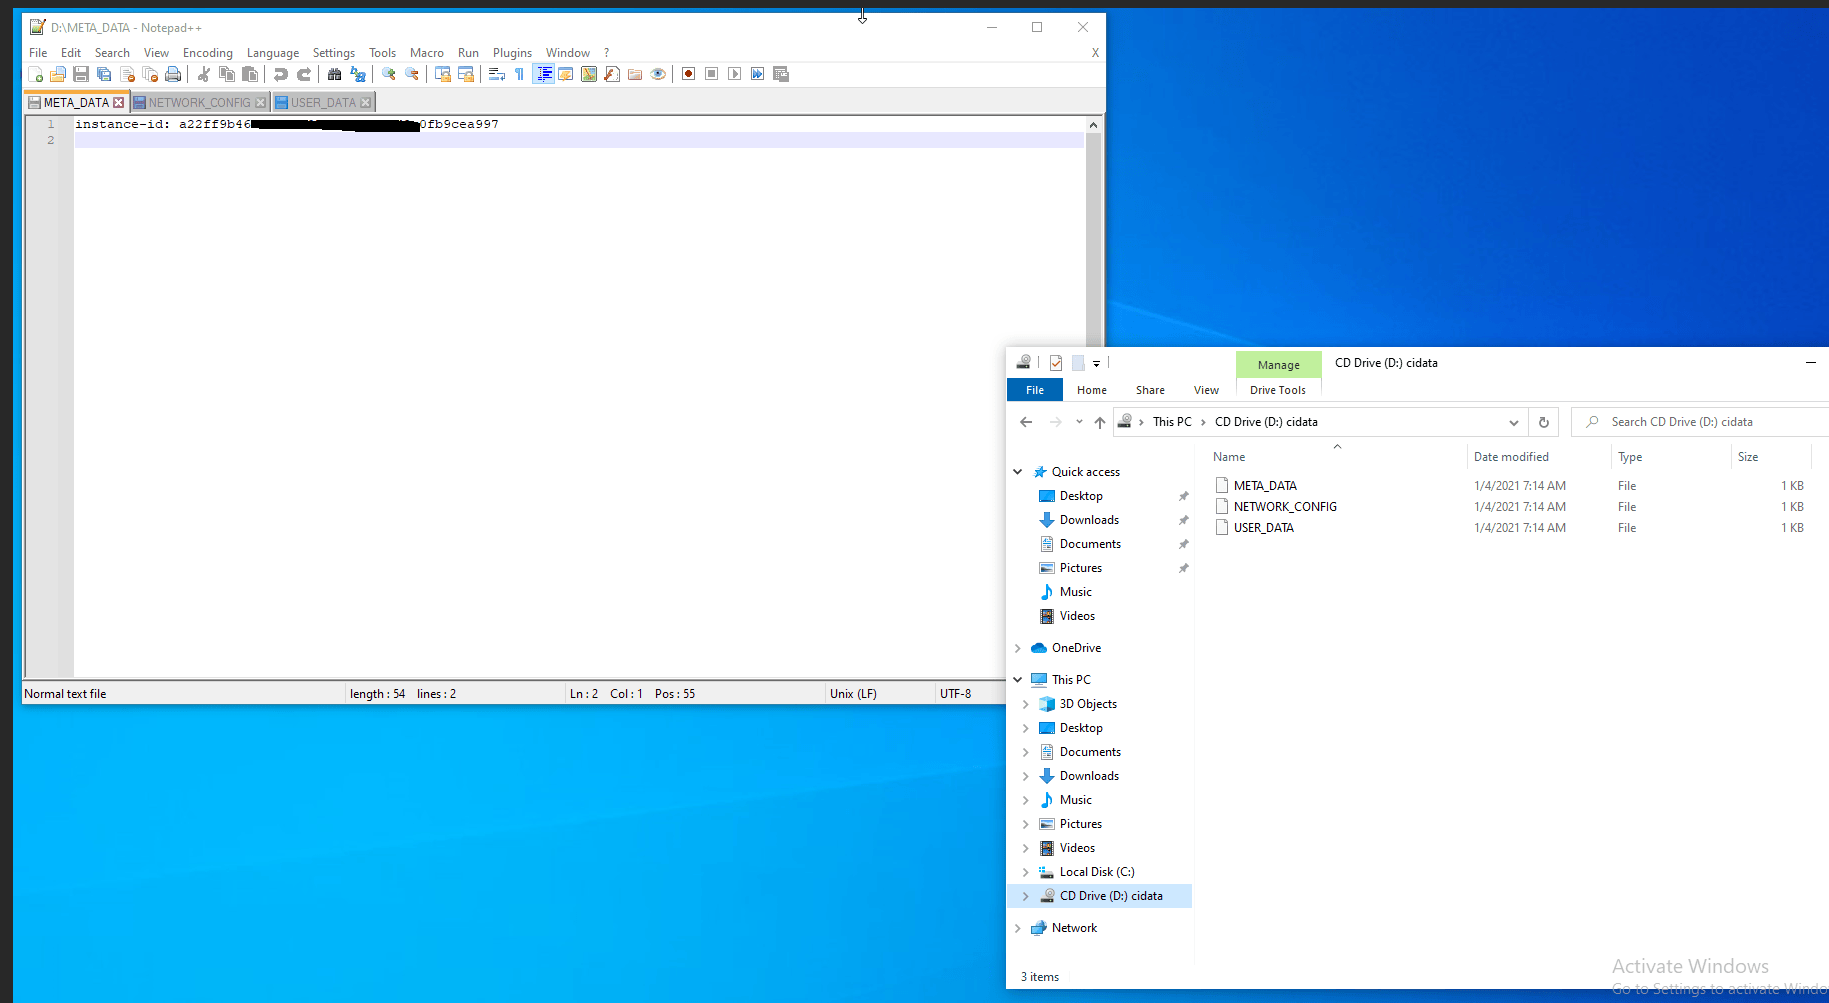Click the Paste toolbar icon
Viewport: 1829px width, 1003px height.
250,74
